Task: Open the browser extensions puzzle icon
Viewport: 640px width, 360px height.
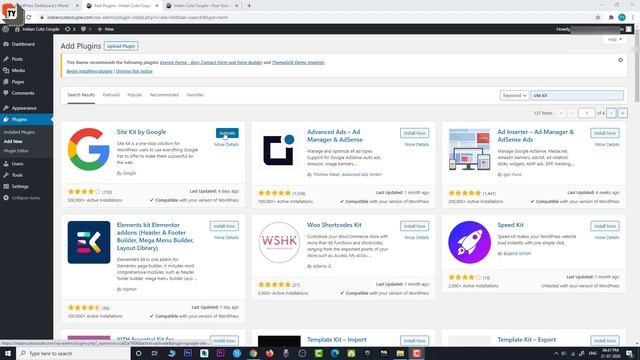Action: 611,18
